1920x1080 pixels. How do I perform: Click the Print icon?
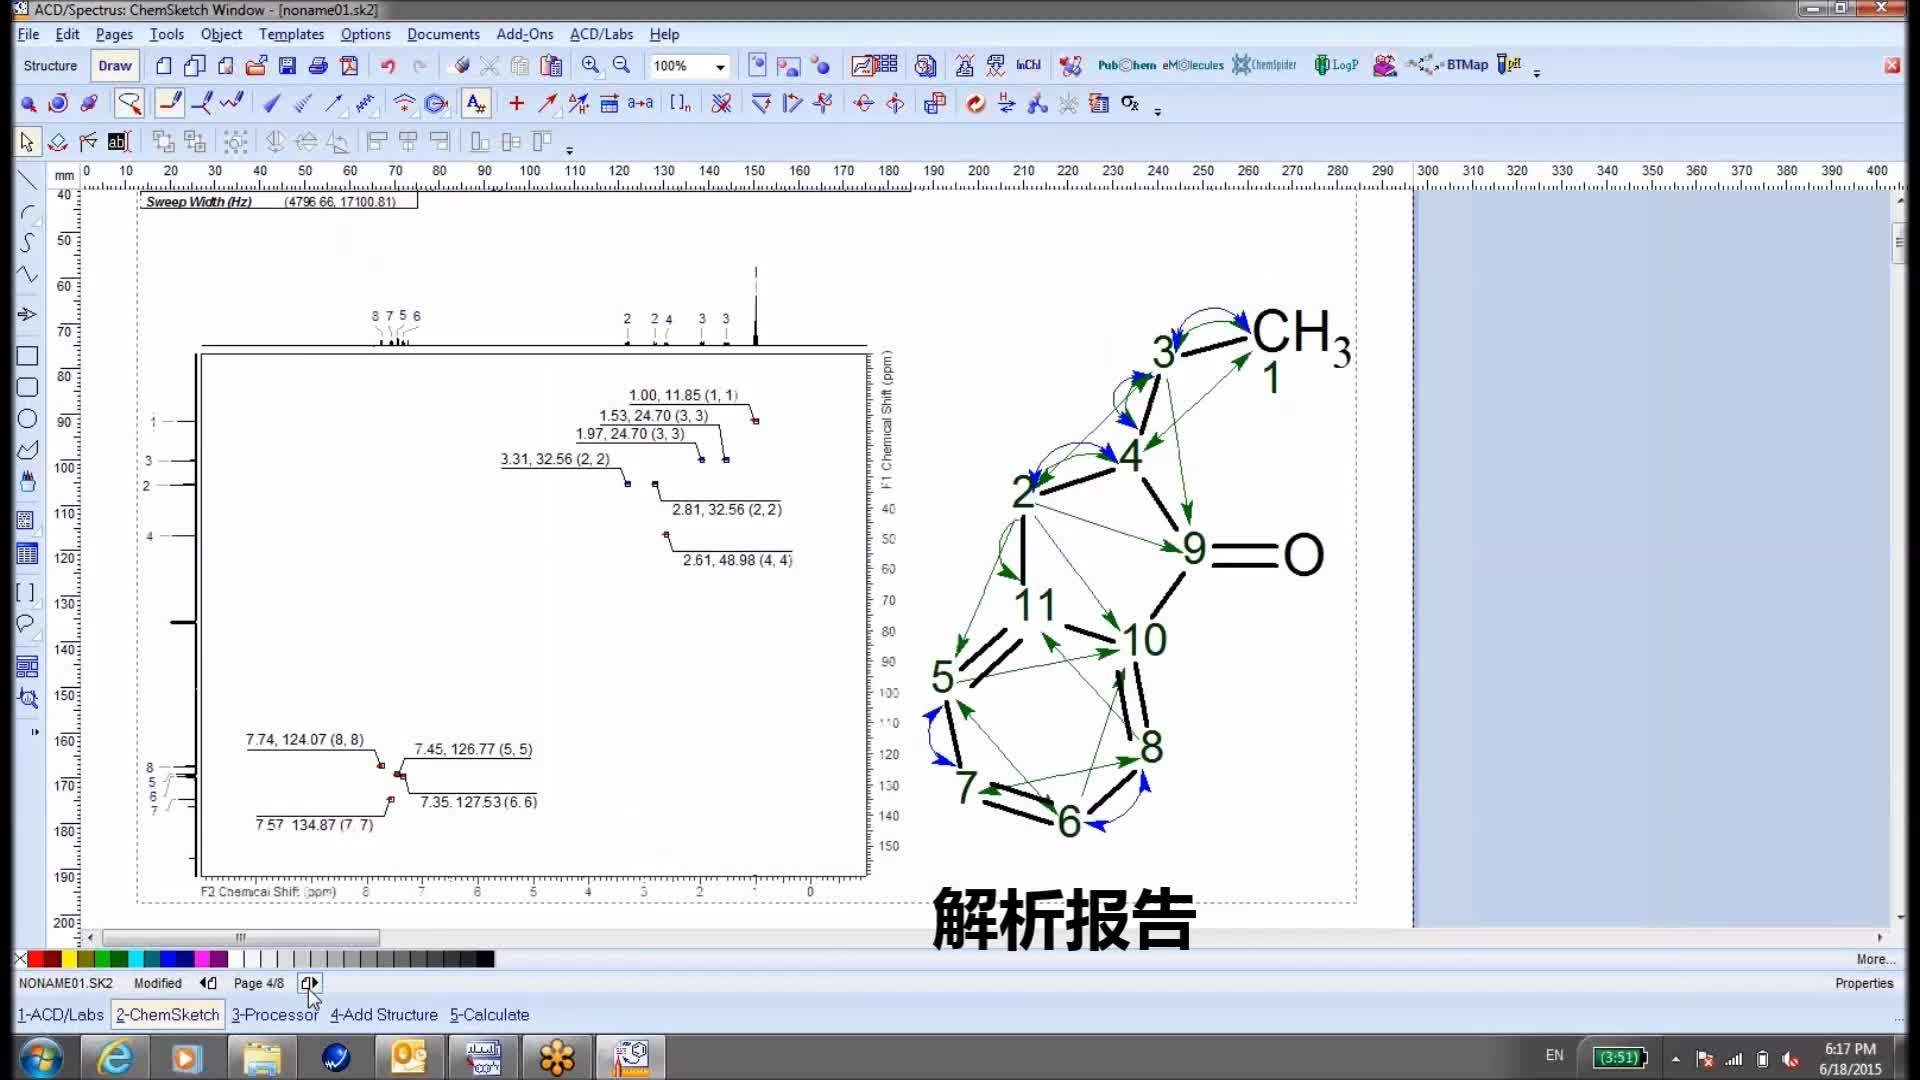(318, 66)
